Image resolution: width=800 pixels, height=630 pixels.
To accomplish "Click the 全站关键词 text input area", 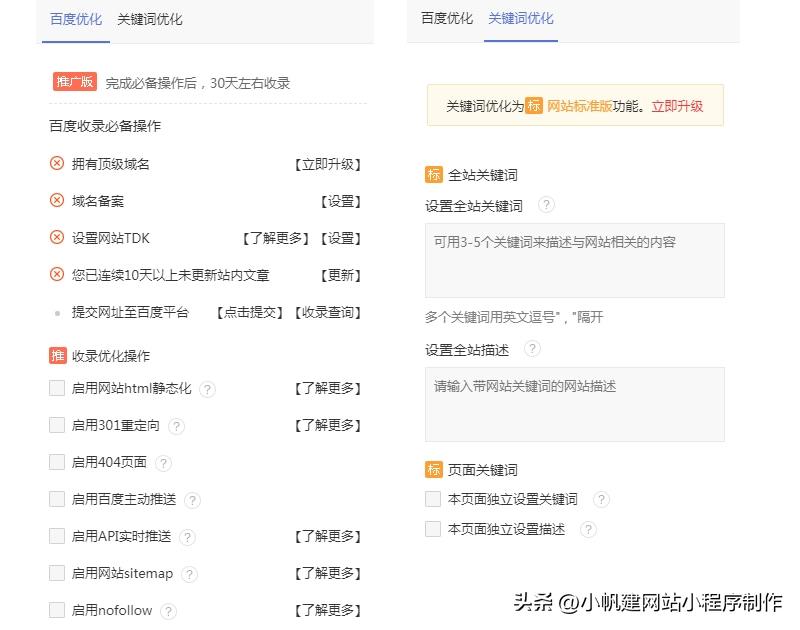I will click(574, 260).
